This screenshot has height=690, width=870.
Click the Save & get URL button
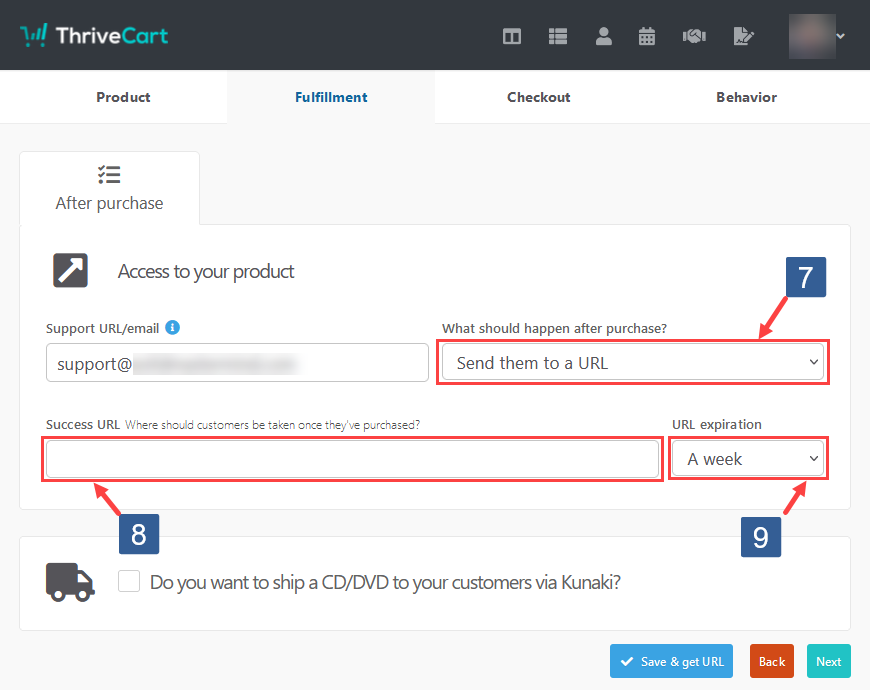[x=671, y=661]
